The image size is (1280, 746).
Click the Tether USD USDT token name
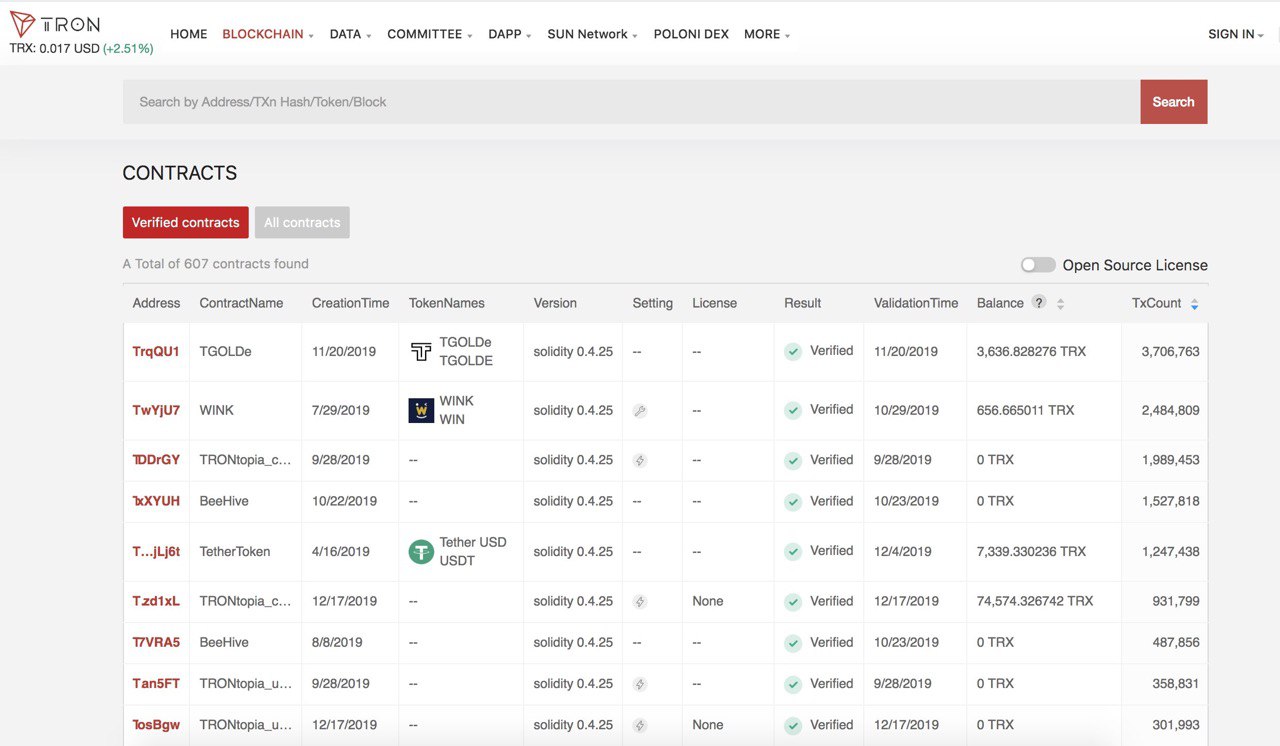[473, 551]
